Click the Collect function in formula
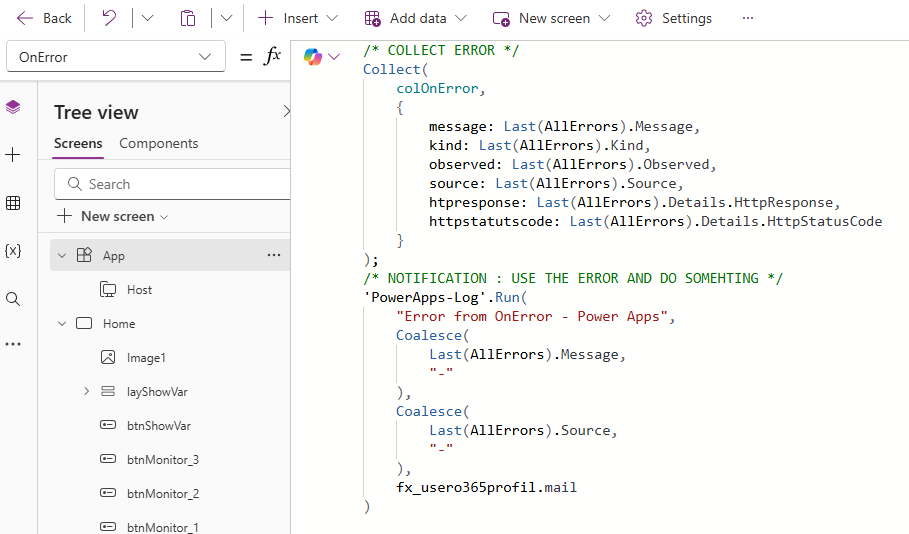 click(391, 70)
